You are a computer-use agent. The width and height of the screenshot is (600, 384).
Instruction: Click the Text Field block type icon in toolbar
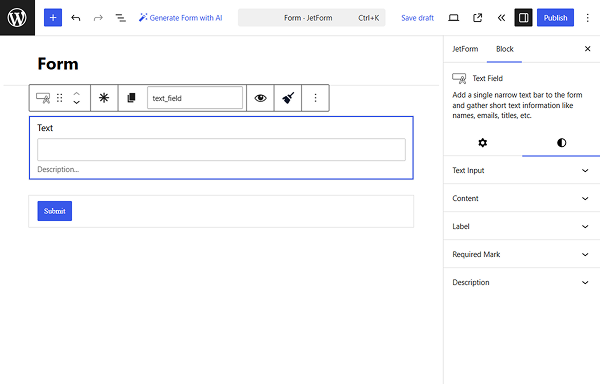pyautogui.click(x=43, y=98)
